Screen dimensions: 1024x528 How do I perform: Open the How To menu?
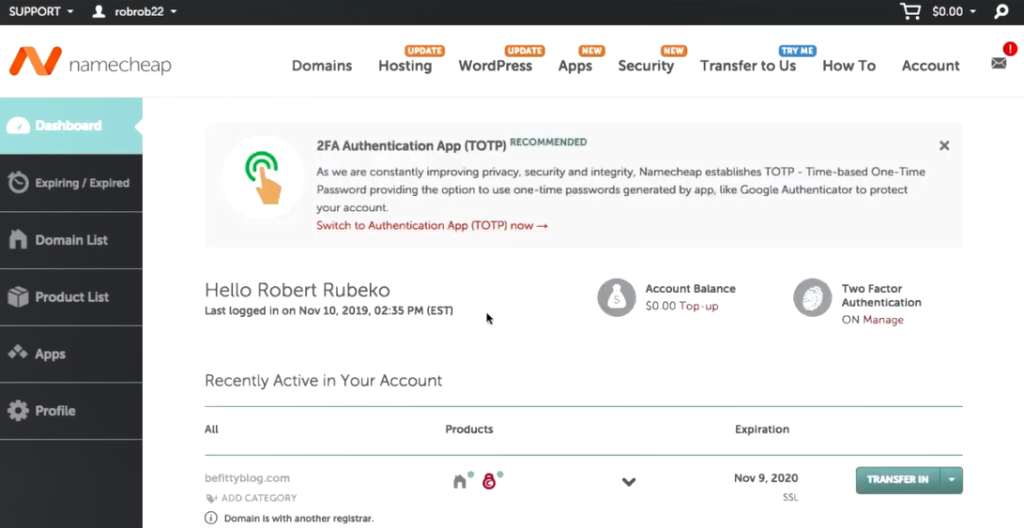849,66
